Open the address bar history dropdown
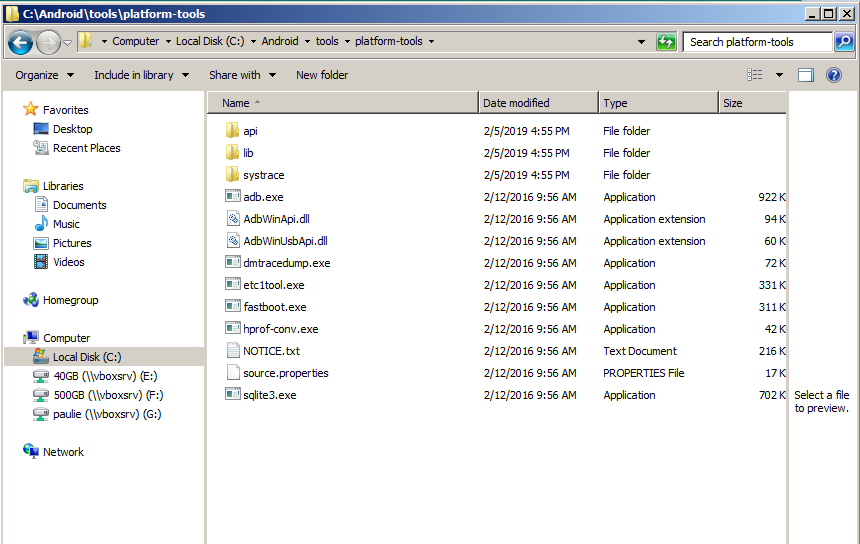 click(x=641, y=42)
